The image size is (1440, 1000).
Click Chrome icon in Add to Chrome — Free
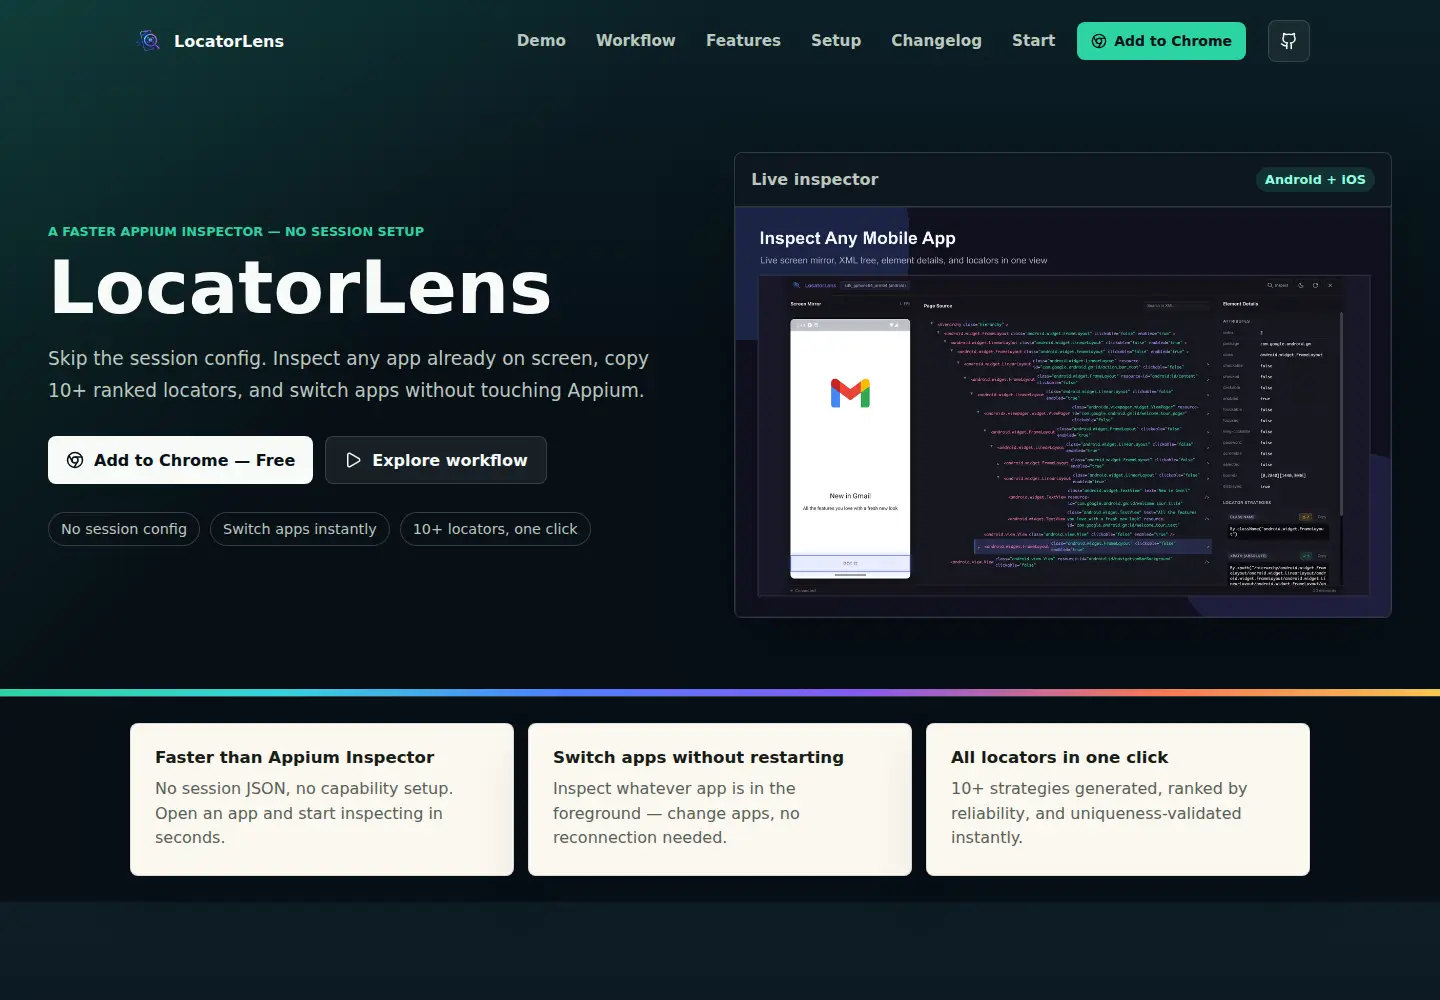coord(75,460)
